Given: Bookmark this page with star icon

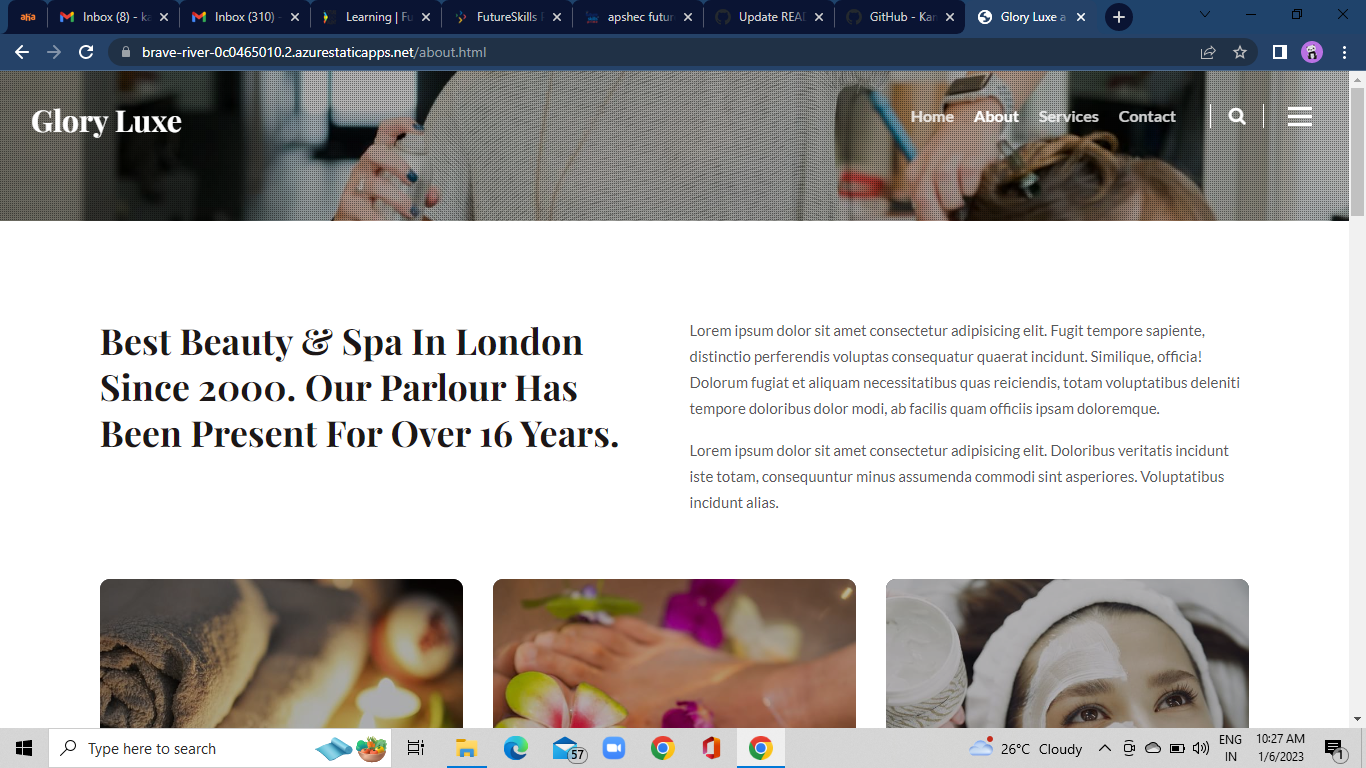Looking at the screenshot, I should tap(1240, 52).
